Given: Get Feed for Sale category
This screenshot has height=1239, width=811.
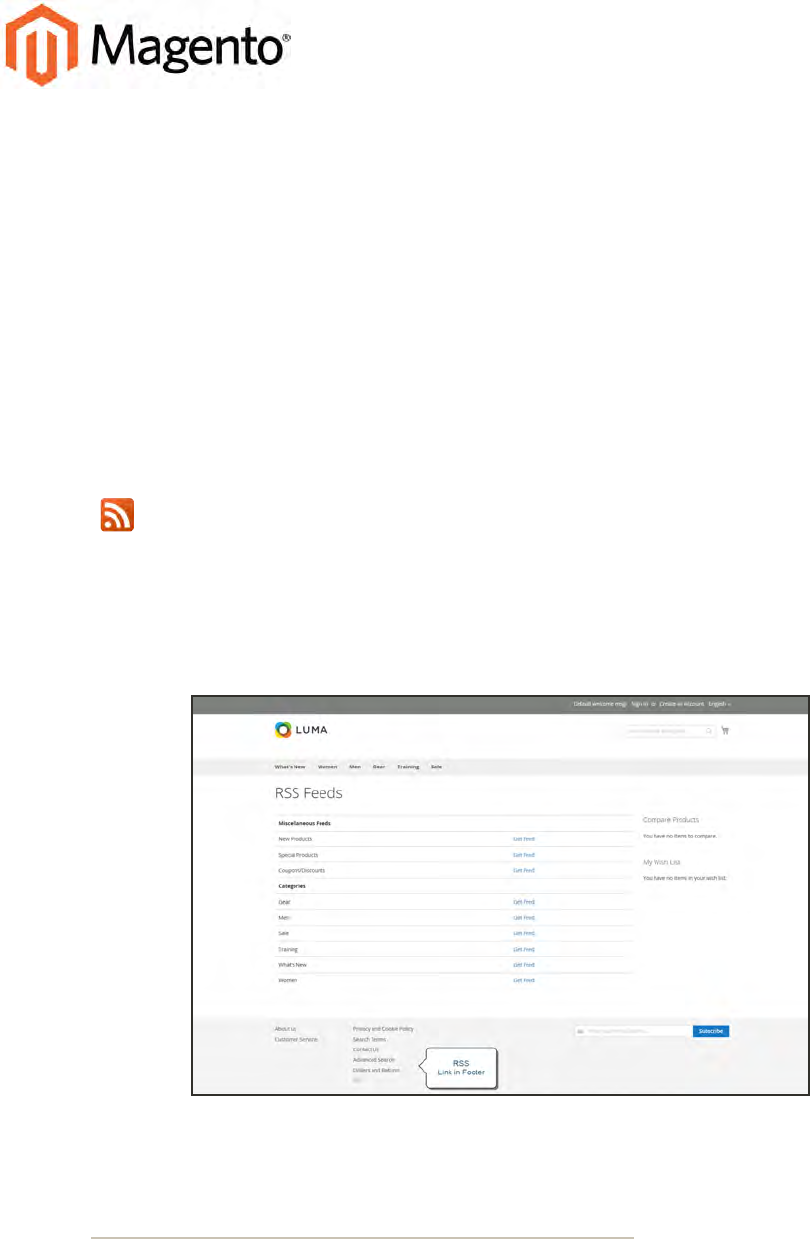Looking at the screenshot, I should click(x=524, y=933).
